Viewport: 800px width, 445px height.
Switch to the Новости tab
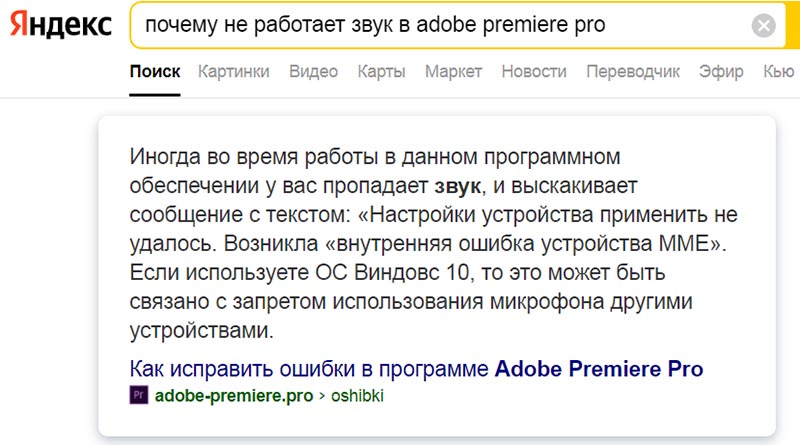tap(534, 71)
